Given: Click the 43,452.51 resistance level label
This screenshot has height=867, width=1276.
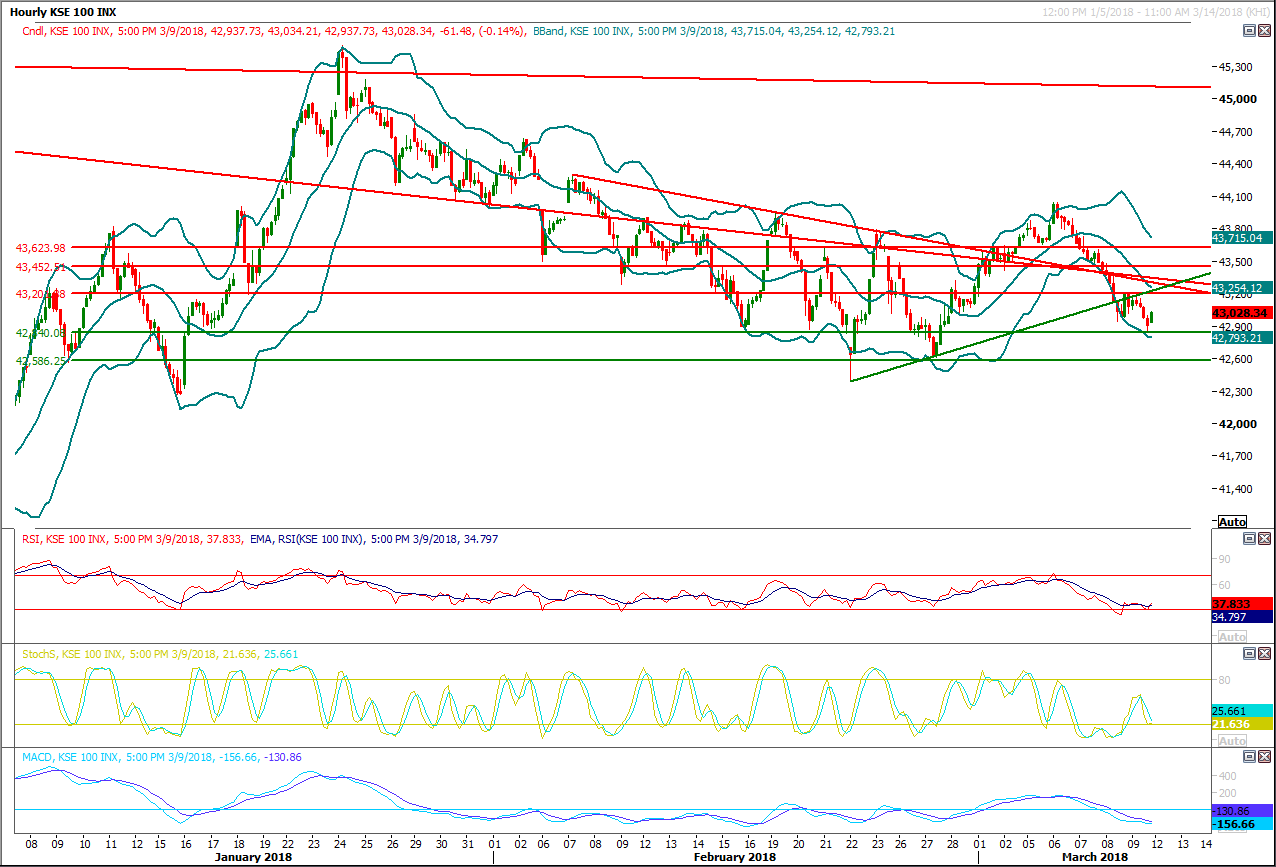Looking at the screenshot, I should coord(41,267).
